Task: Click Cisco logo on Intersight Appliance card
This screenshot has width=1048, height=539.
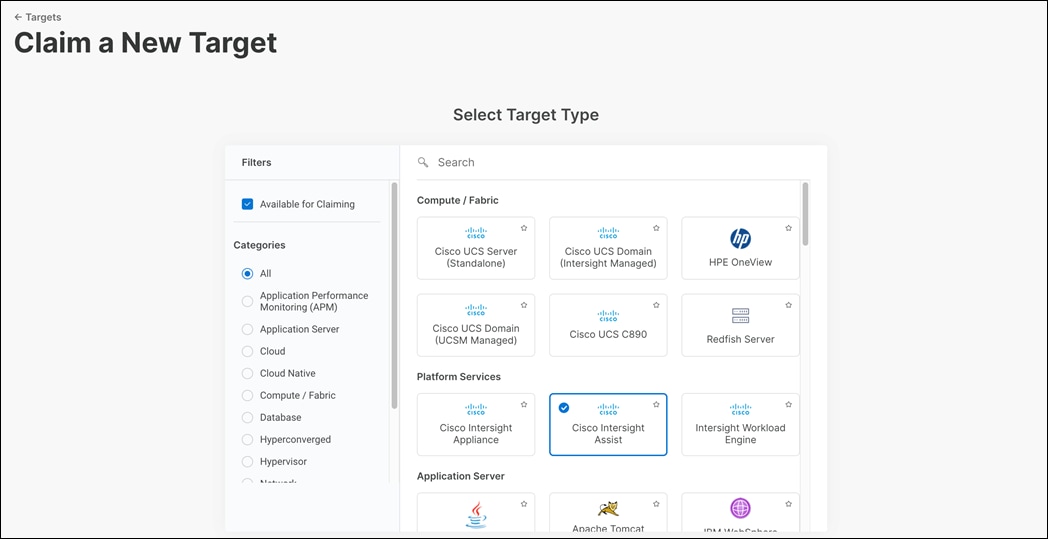Action: 476,410
